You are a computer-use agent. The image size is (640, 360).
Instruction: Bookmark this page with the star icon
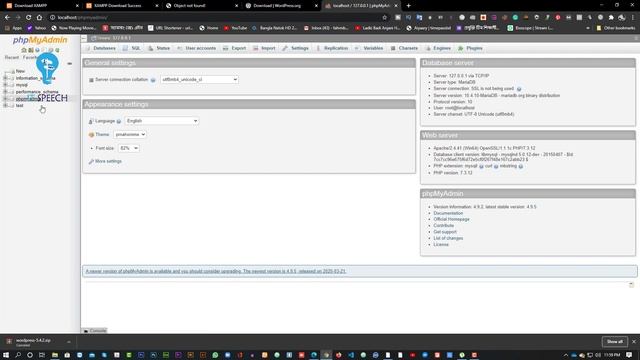click(384, 18)
